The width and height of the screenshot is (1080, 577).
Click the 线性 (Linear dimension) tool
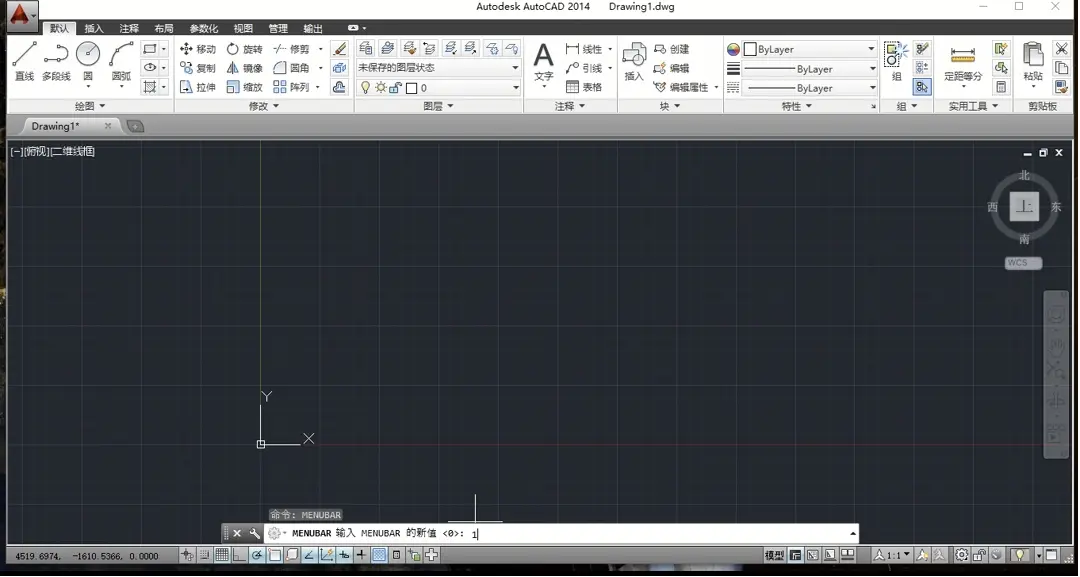(584, 49)
